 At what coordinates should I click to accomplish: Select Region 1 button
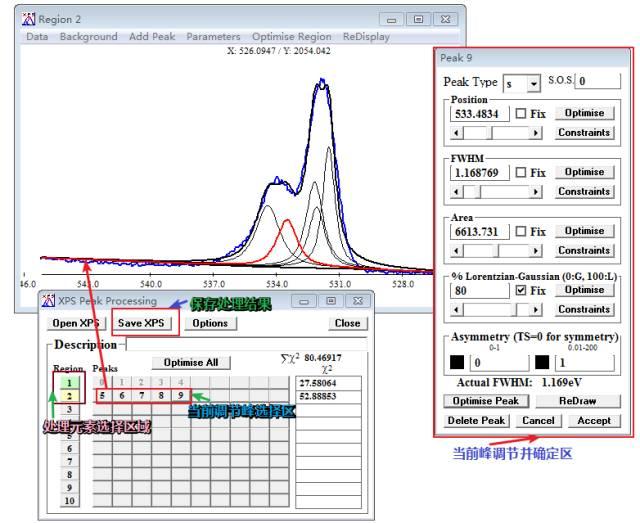[69, 383]
